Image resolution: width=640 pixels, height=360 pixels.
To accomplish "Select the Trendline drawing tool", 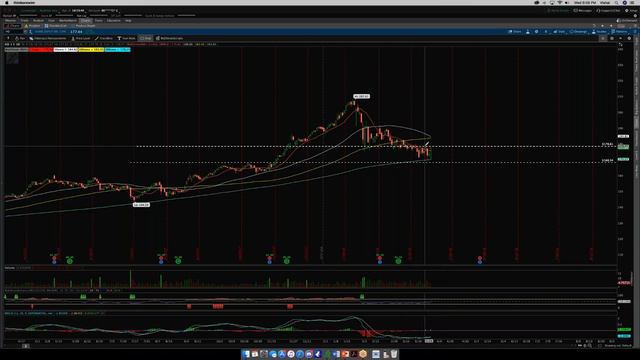I will pos(104,38).
